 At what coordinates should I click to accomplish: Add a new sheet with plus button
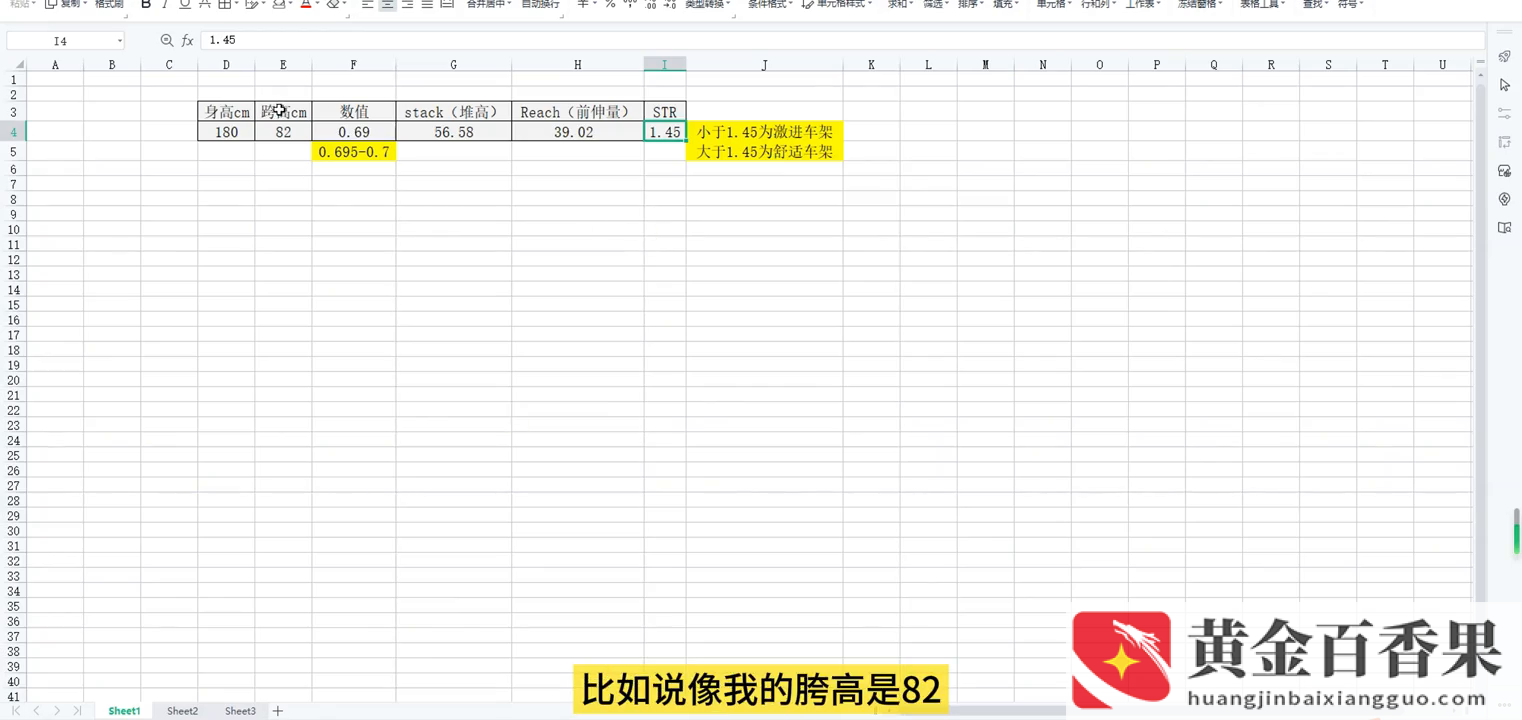point(278,711)
